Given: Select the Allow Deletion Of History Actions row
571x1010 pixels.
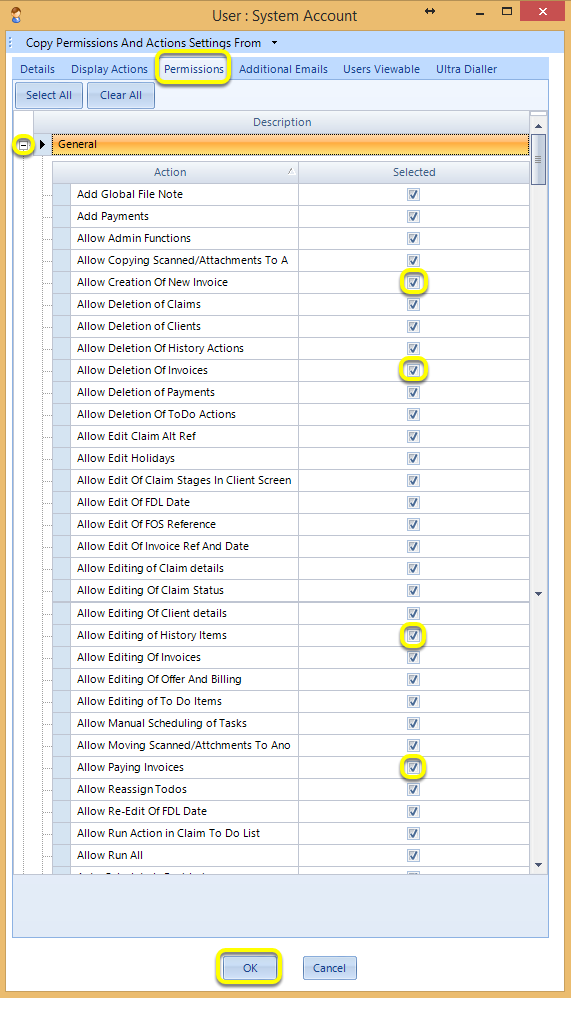Looking at the screenshot, I should pos(291,348).
